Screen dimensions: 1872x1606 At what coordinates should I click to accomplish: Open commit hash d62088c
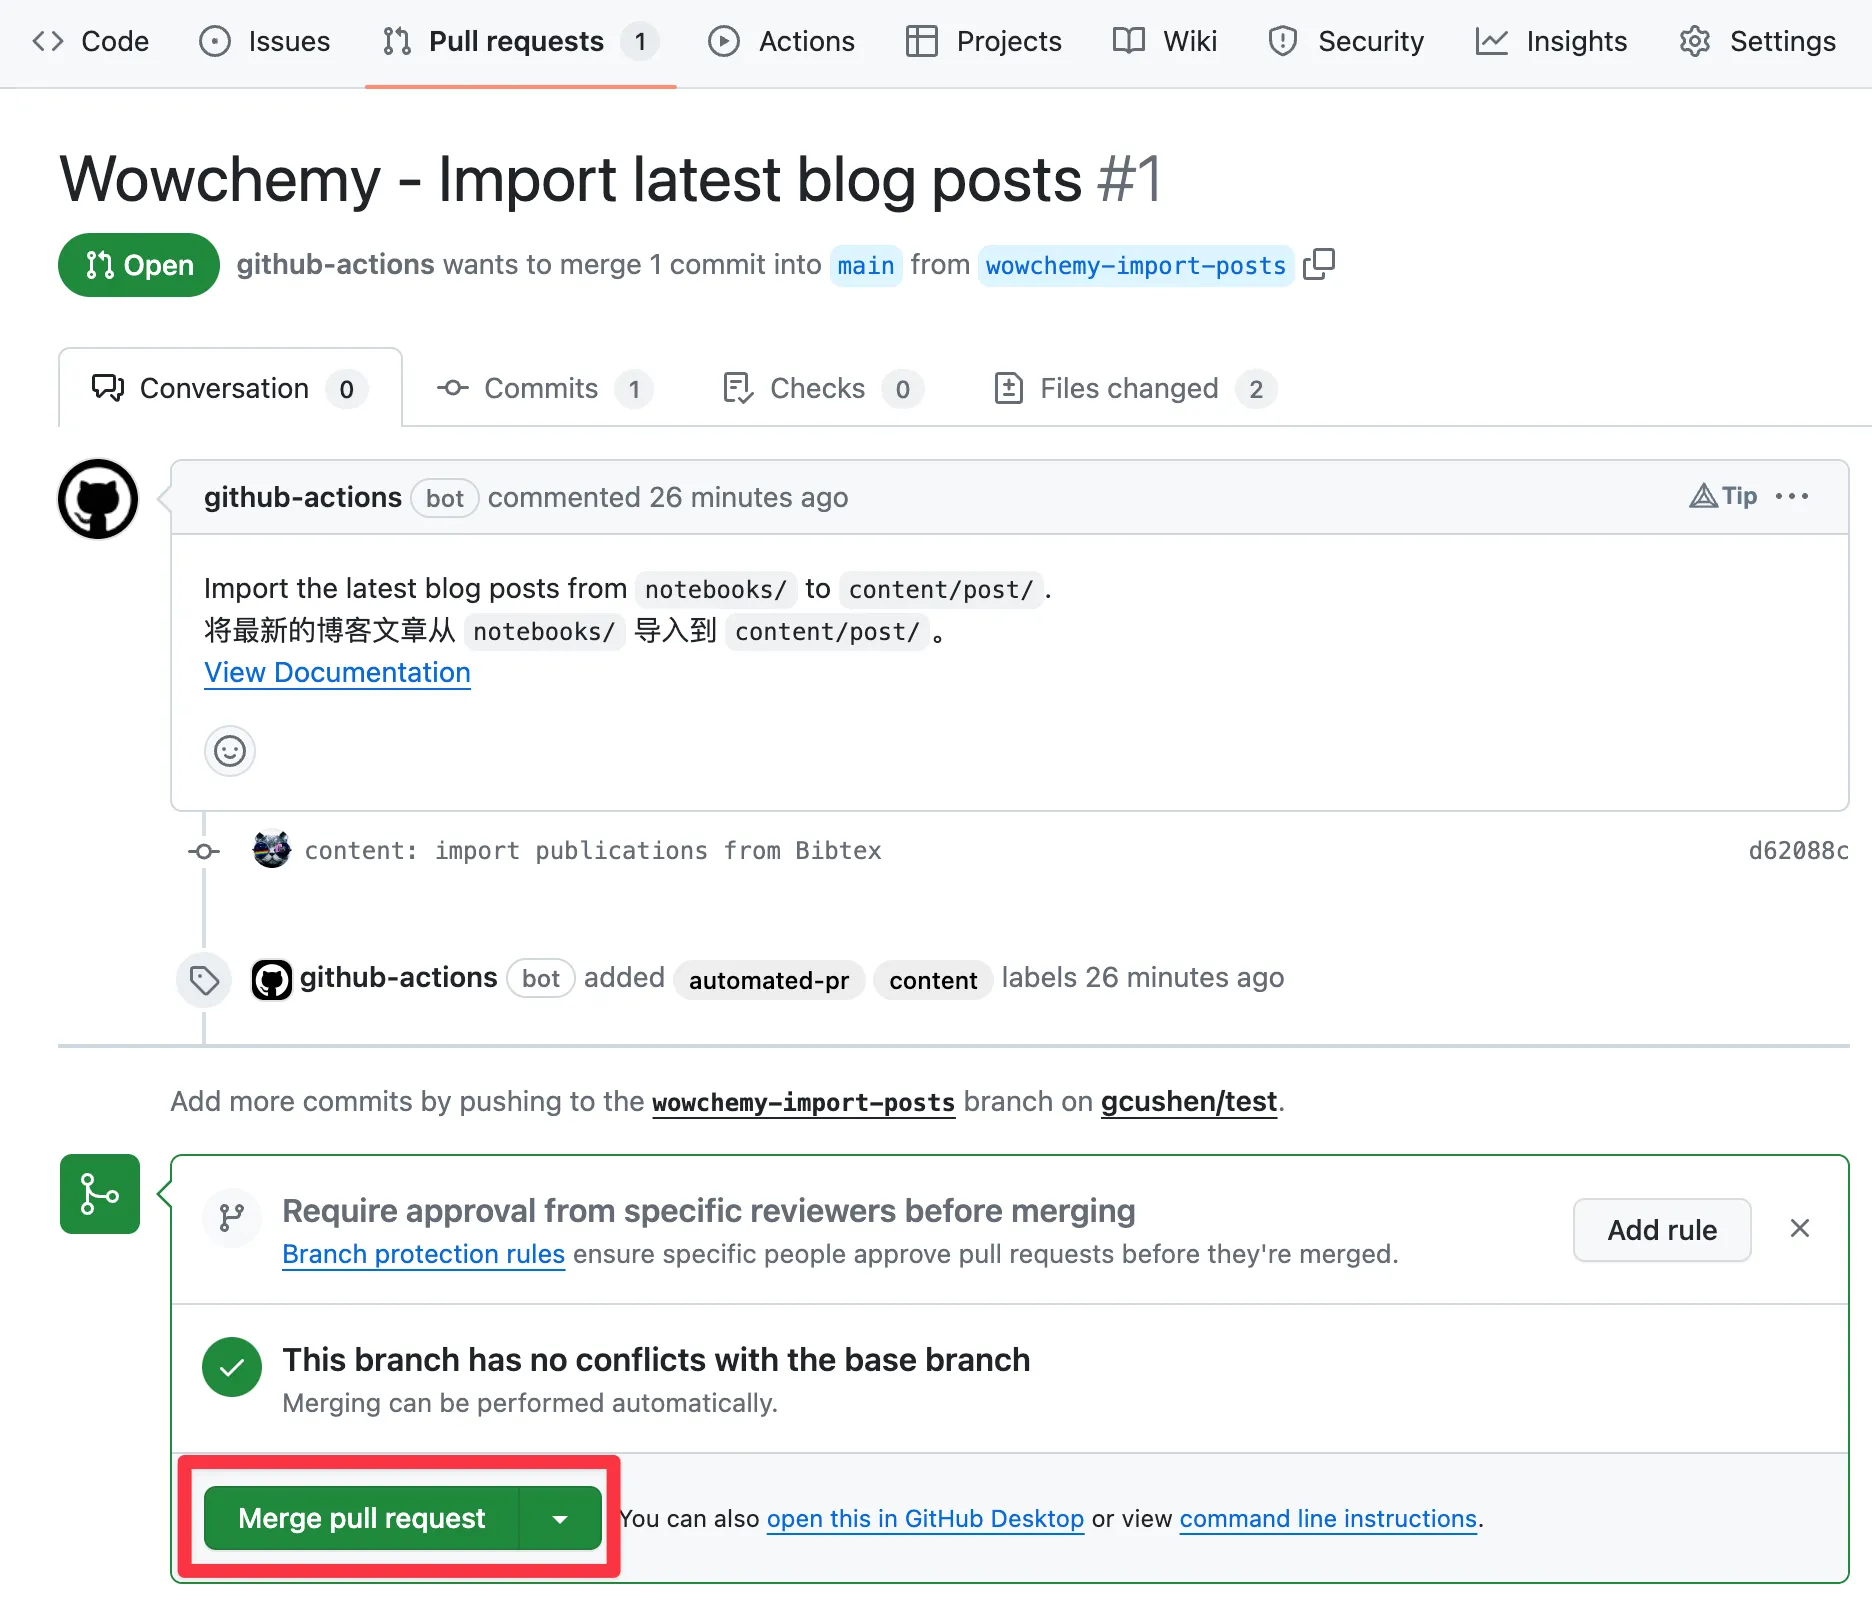[1797, 850]
